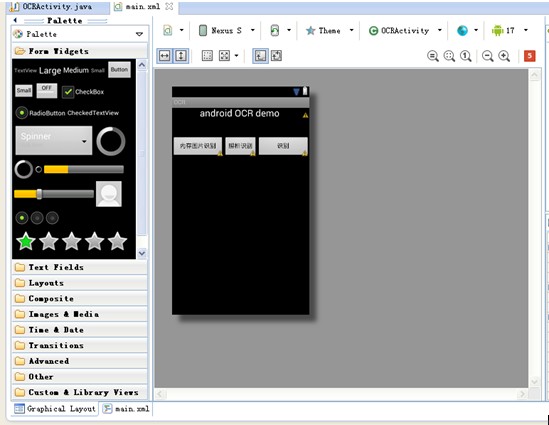Select the RadioButton widget in palette
549x425 pixels.
tap(40, 113)
